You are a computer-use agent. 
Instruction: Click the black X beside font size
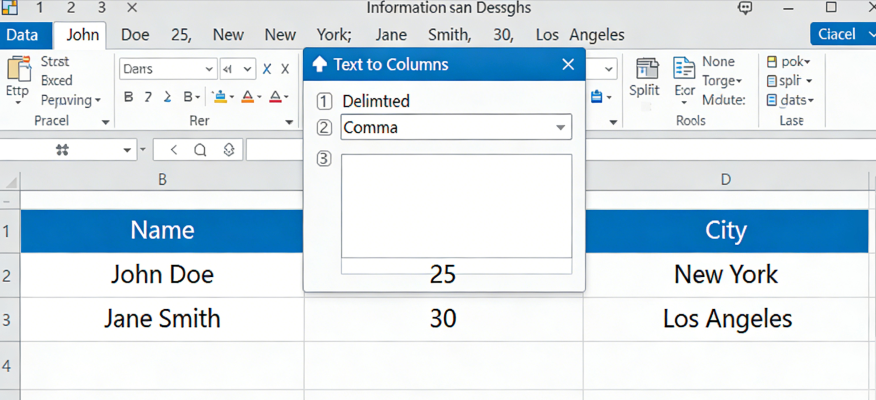pyautogui.click(x=285, y=69)
